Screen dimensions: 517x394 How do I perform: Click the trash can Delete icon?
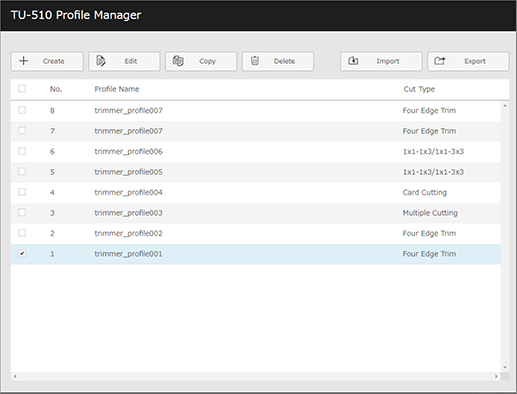tap(255, 61)
